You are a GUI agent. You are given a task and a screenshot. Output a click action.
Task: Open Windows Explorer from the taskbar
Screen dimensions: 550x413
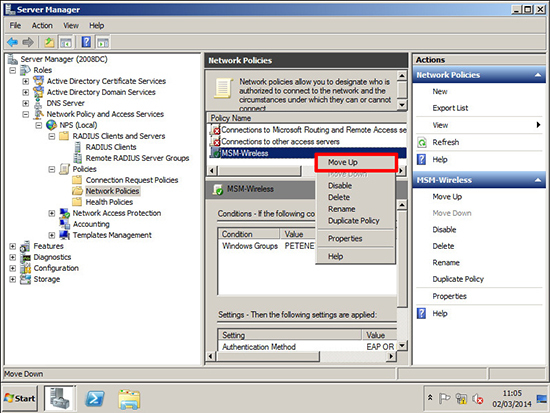tap(129, 400)
